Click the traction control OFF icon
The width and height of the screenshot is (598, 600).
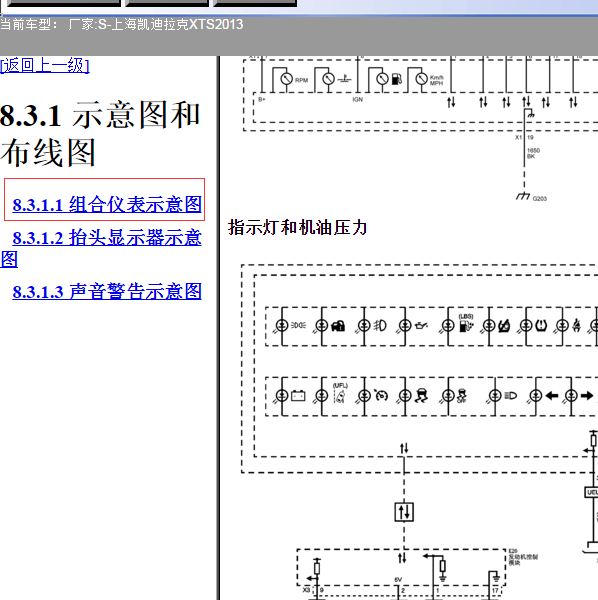click(462, 396)
